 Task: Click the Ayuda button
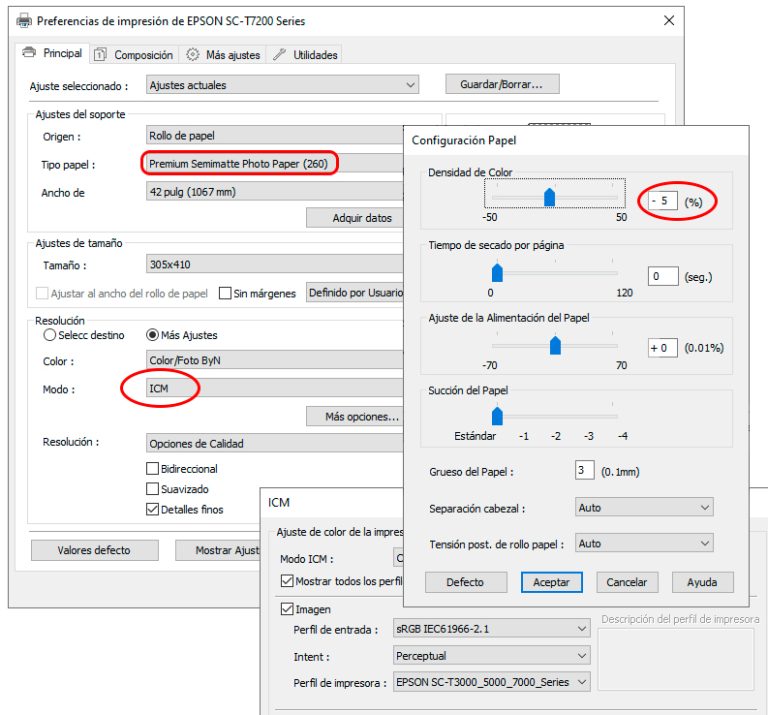point(702,582)
